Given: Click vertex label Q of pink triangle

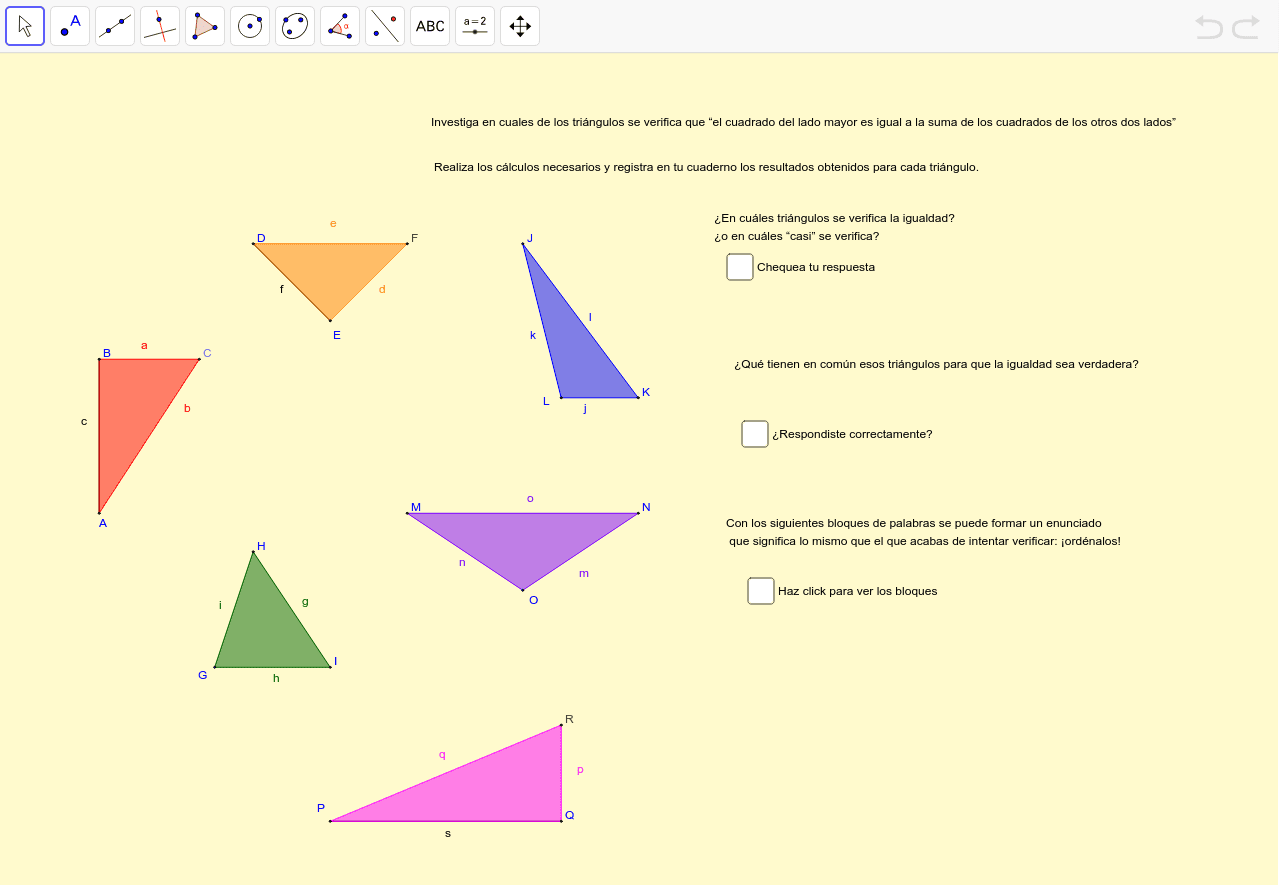Looking at the screenshot, I should (x=569, y=815).
